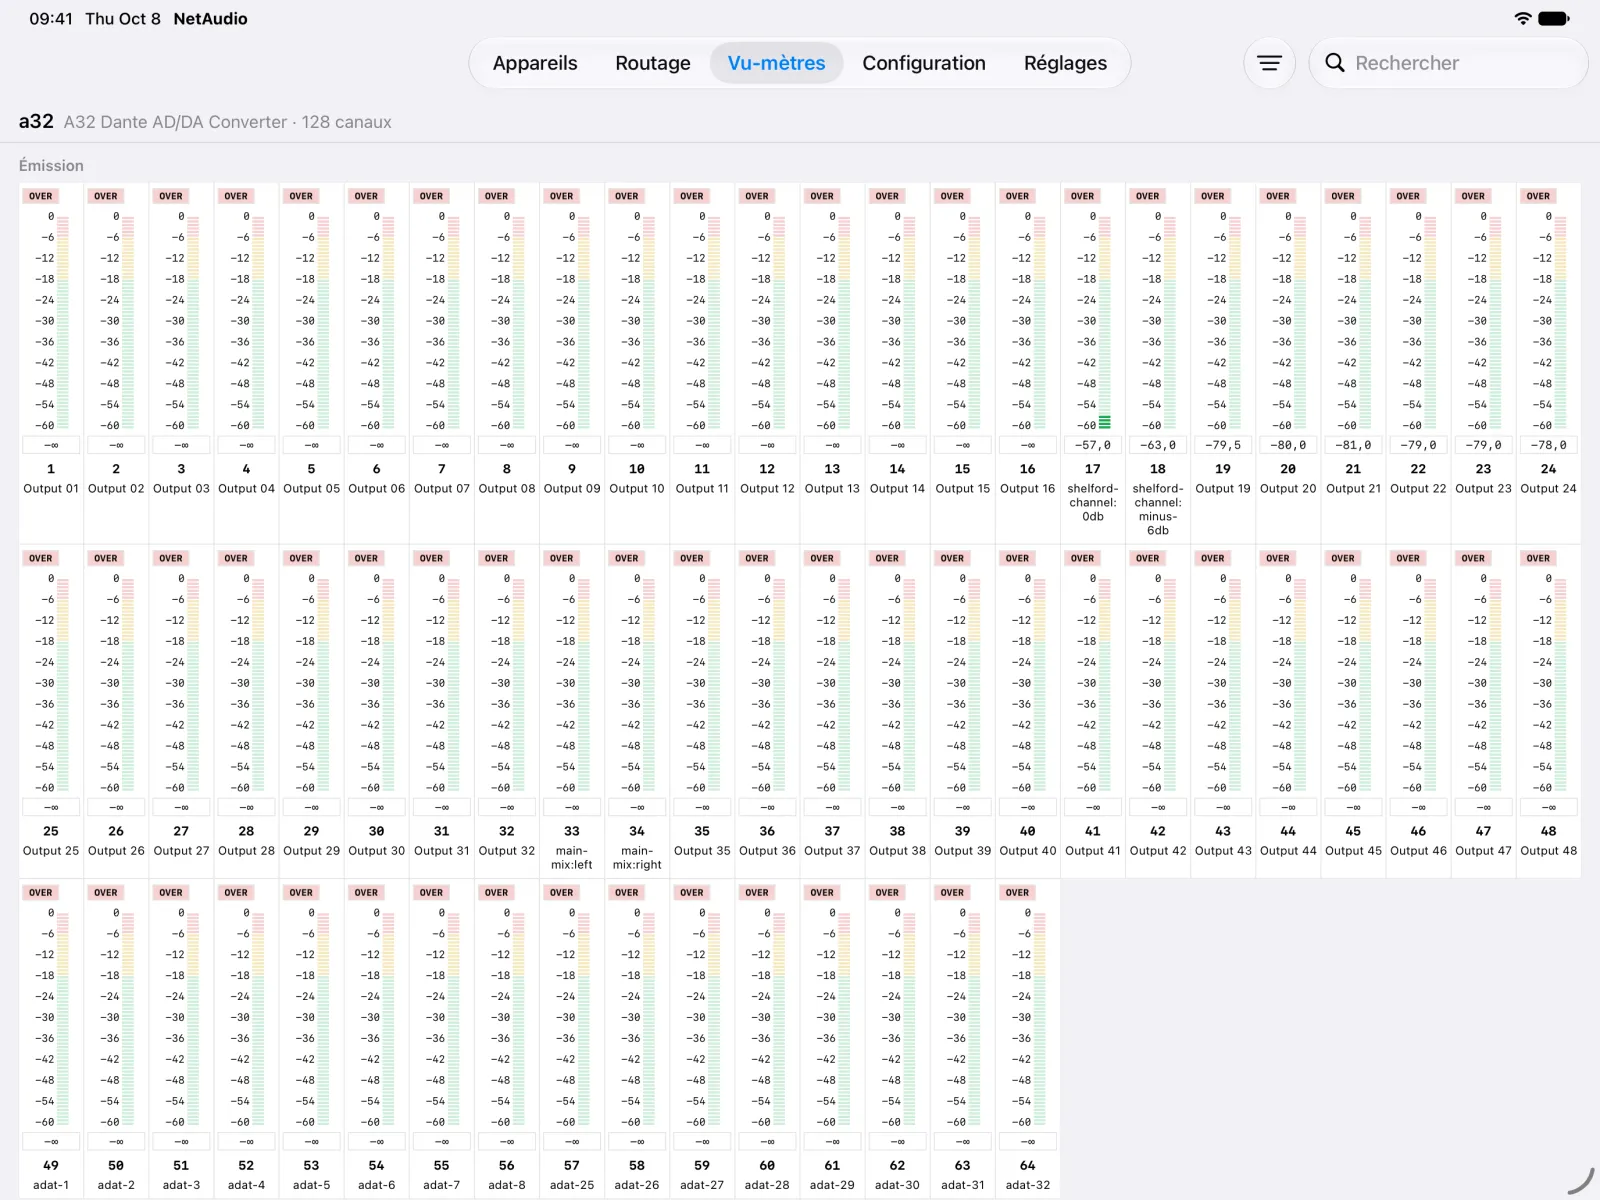Click the search magnifier icon
The image size is (1600, 1200).
coord(1334,63)
